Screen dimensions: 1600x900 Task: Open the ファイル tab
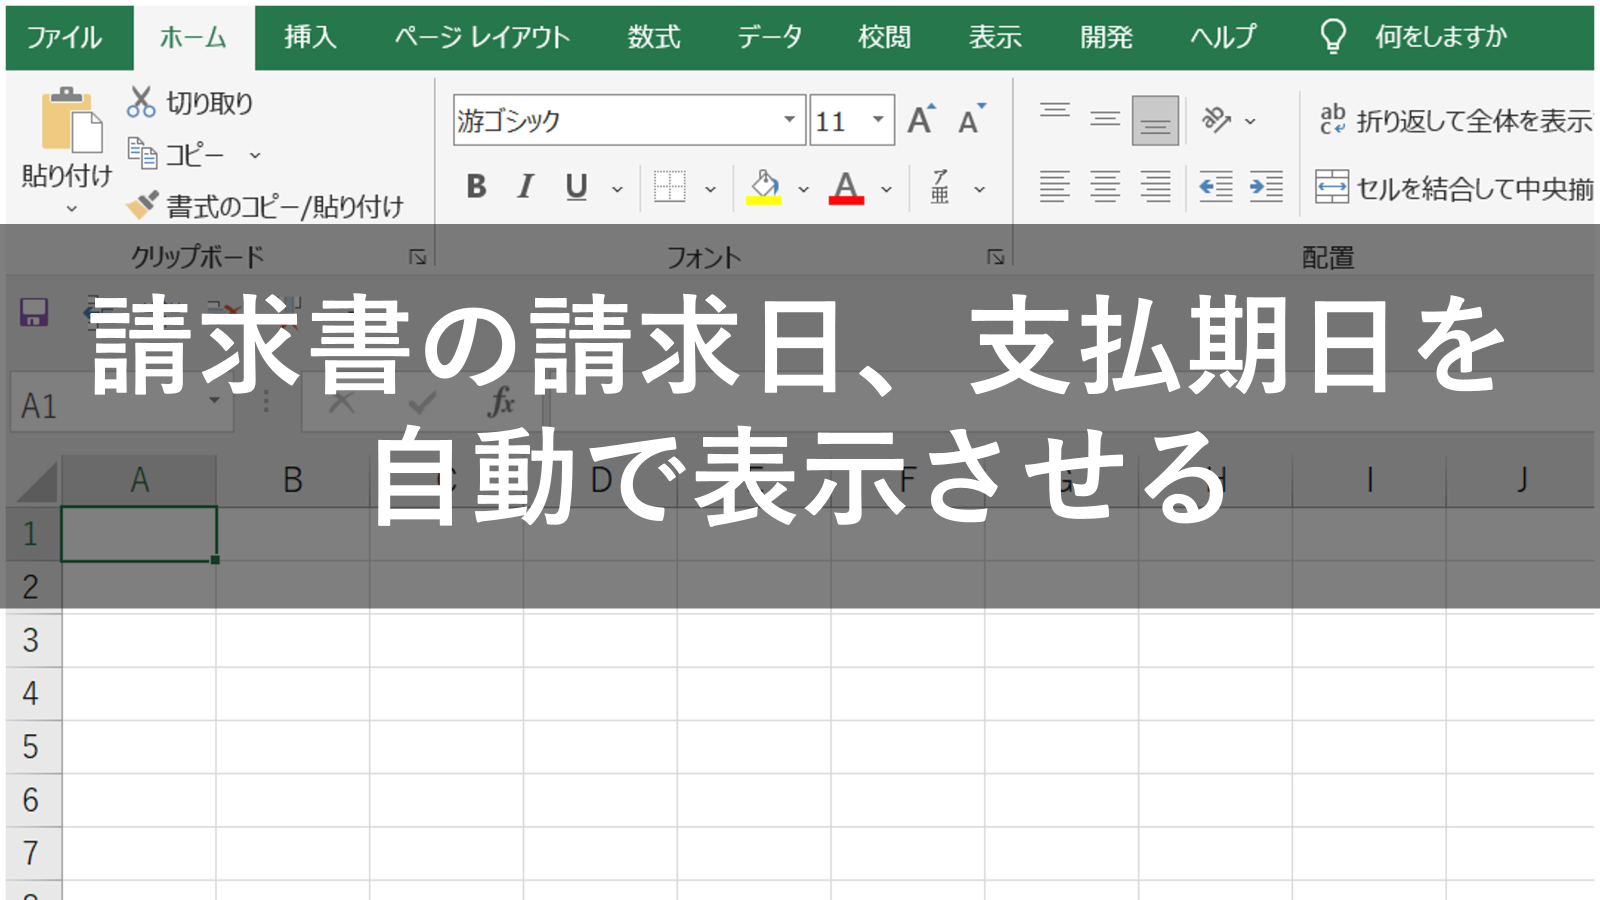64,37
